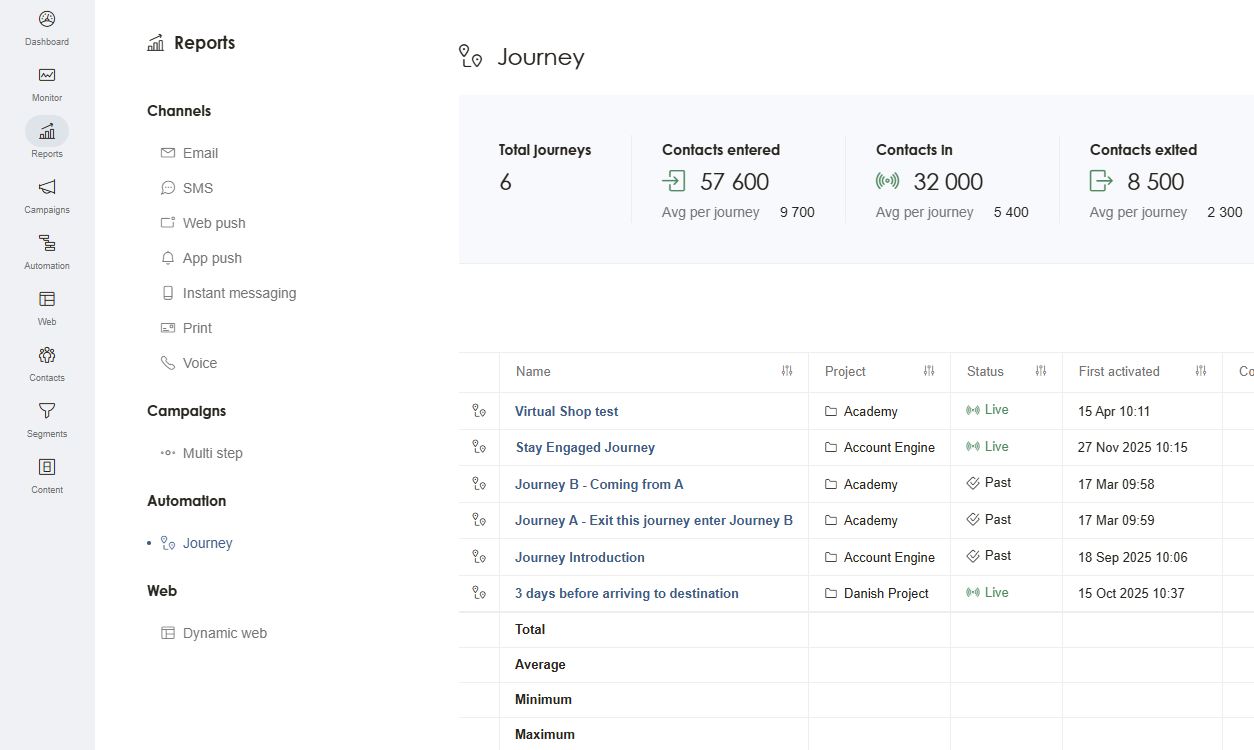Select the Automation sidebar icon

[47, 243]
